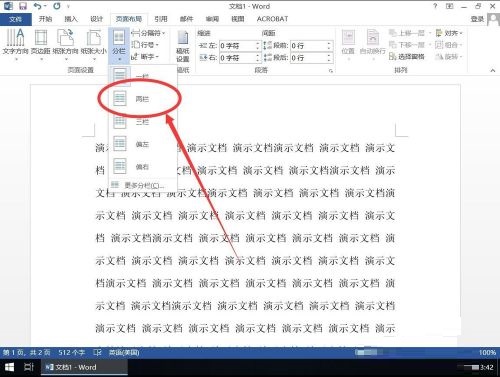Click 登录 (Sign in) link

click(x=477, y=19)
